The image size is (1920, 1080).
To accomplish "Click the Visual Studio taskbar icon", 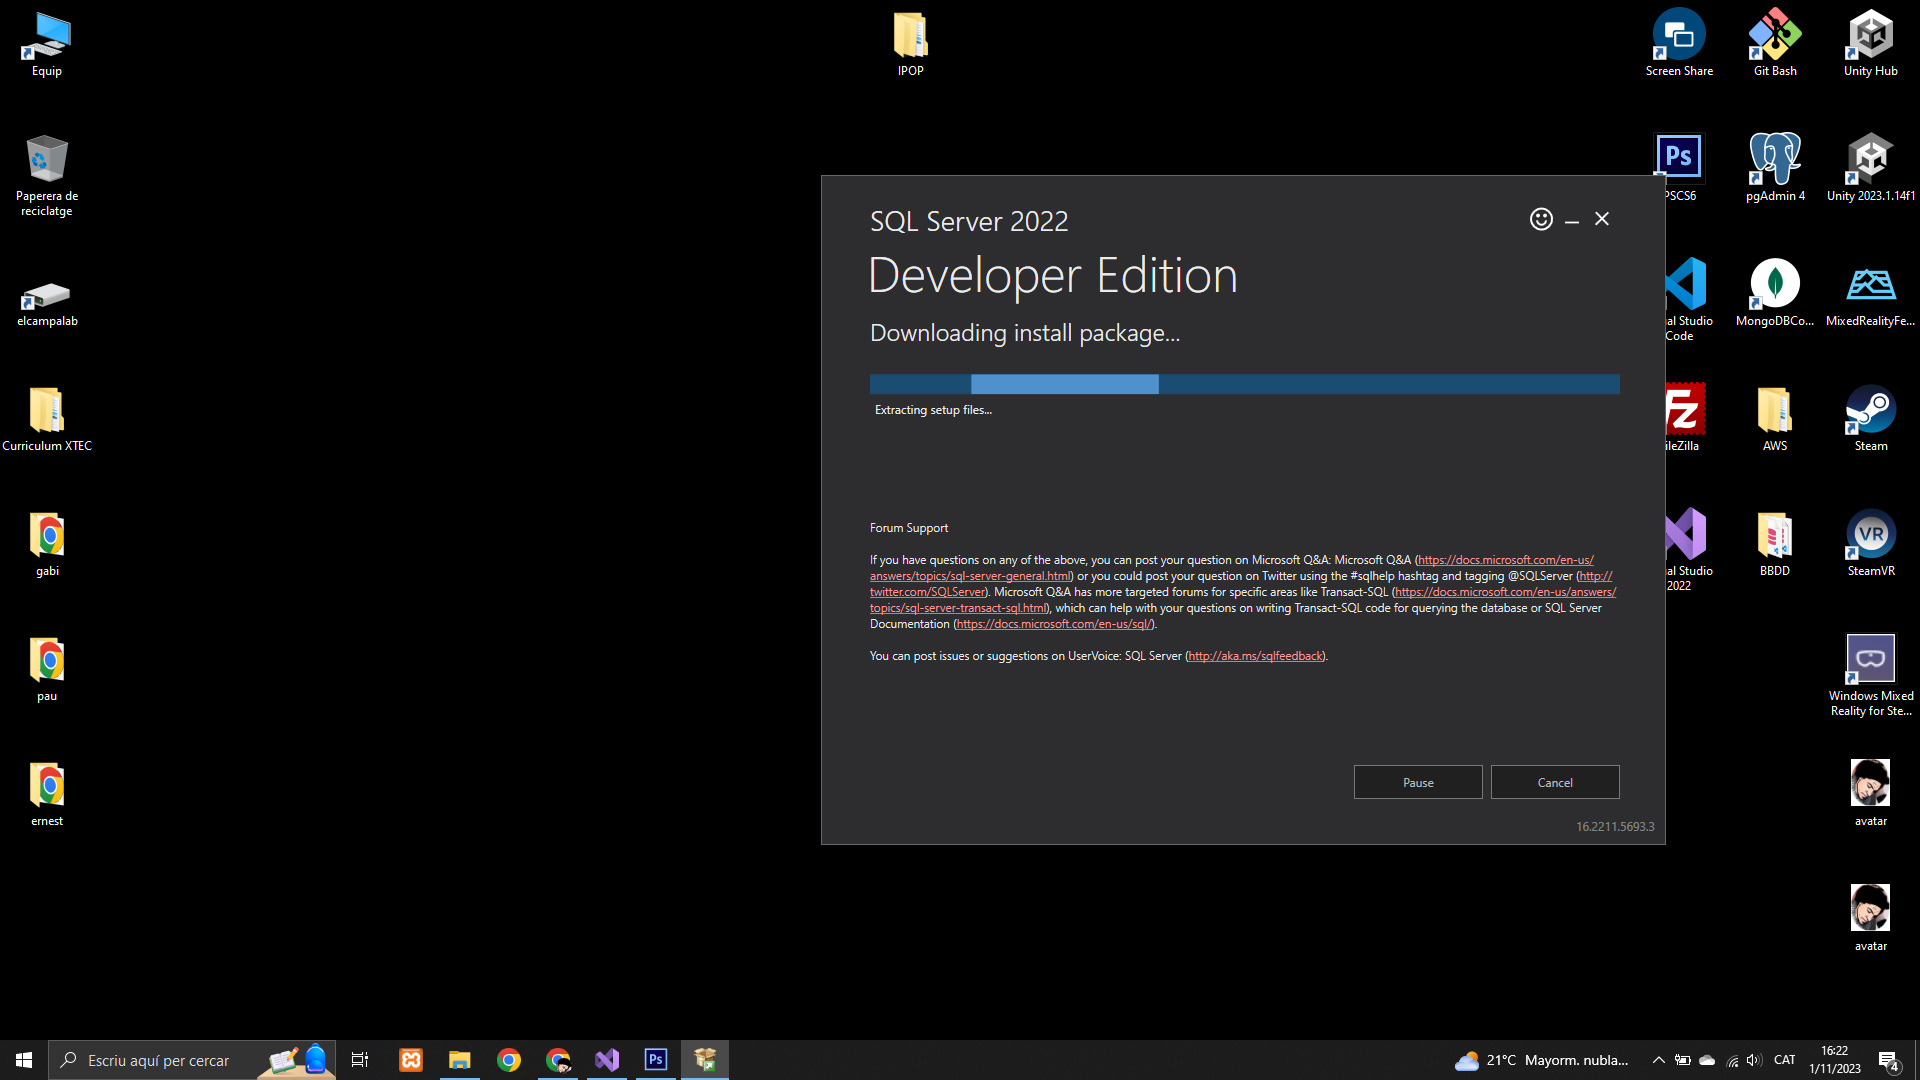I will (607, 1060).
